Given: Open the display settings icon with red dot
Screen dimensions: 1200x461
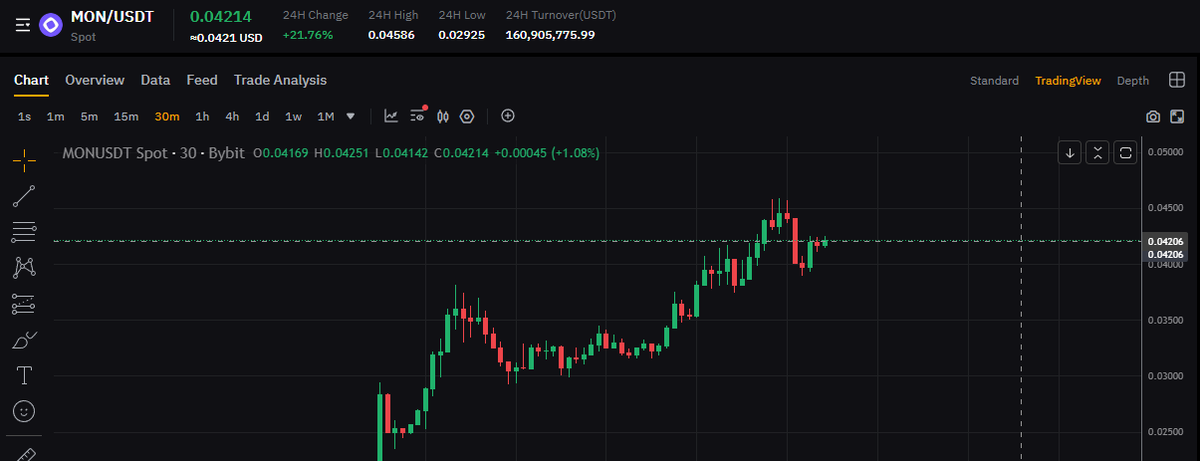Looking at the screenshot, I should (x=418, y=115).
